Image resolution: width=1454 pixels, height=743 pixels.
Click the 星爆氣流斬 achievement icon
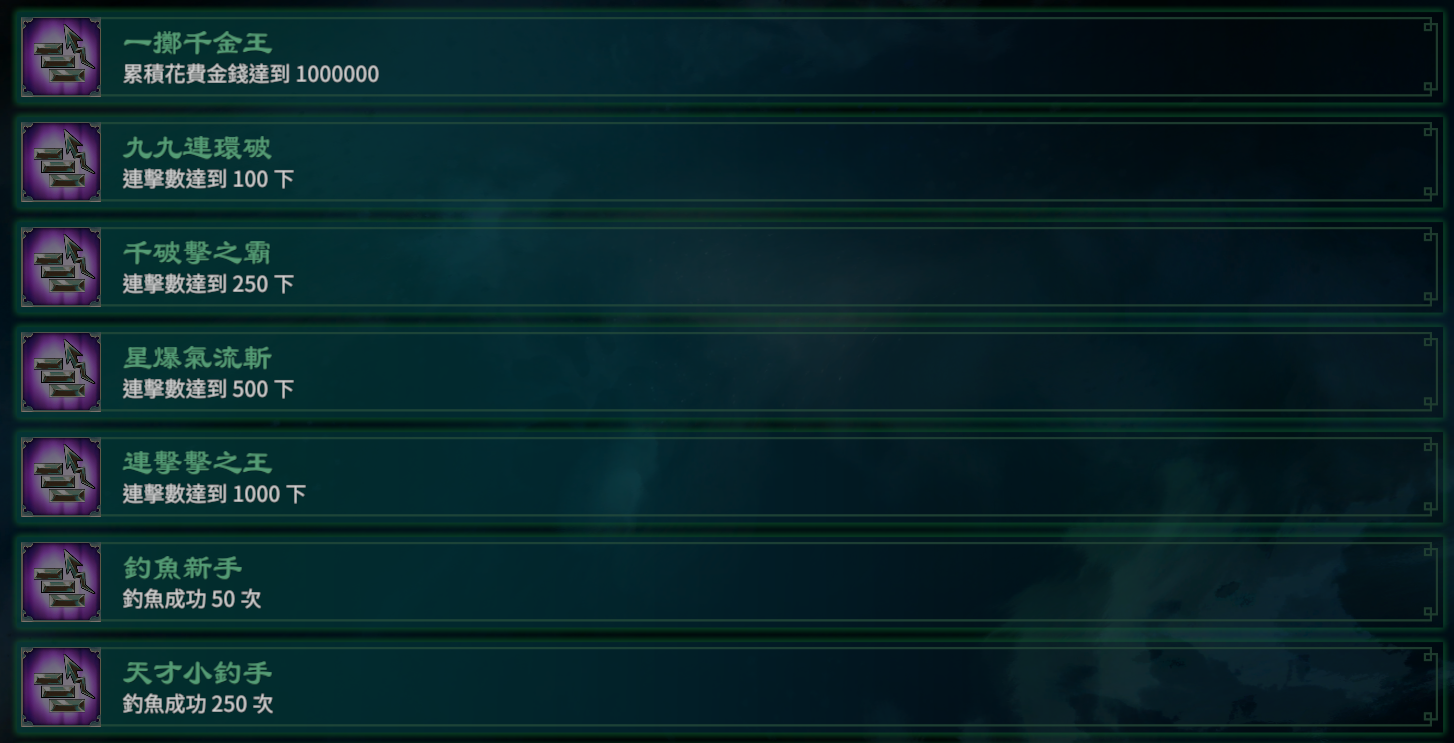61,372
